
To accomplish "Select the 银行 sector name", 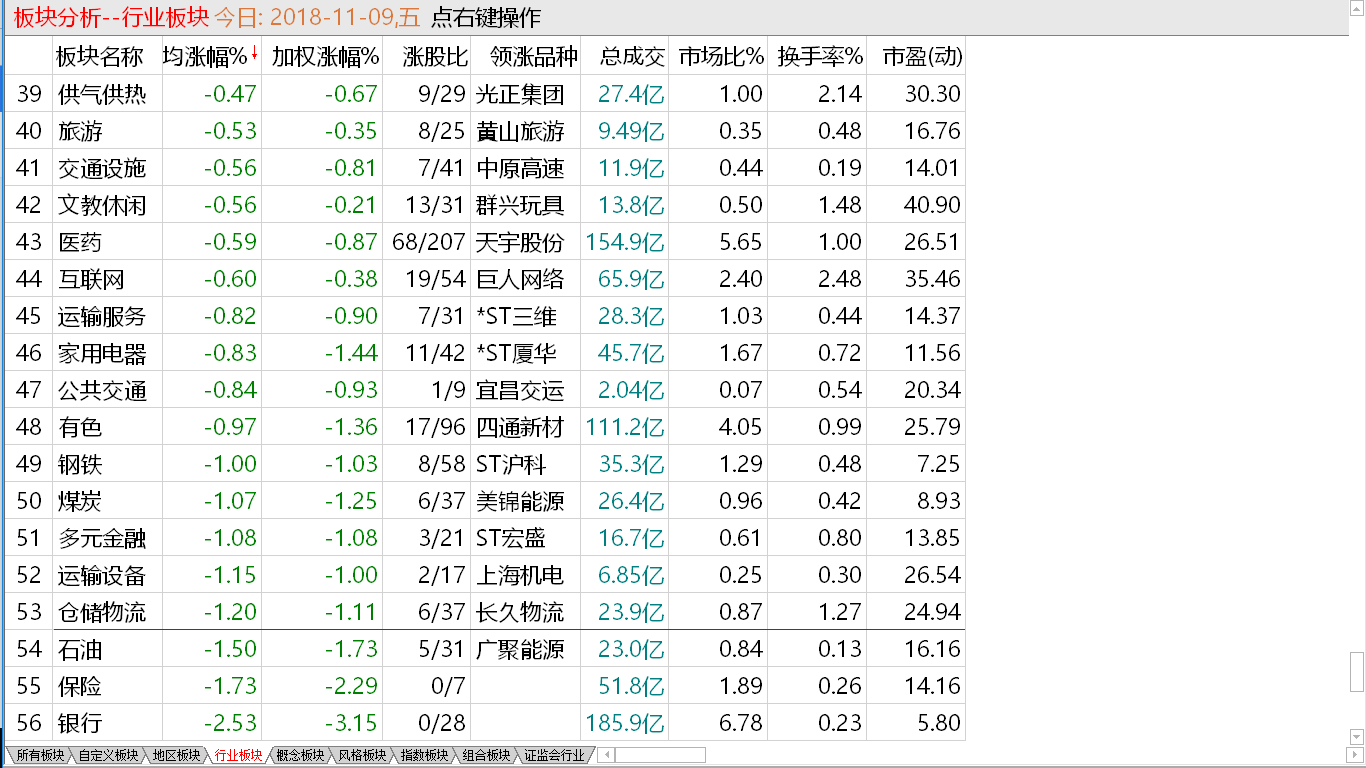I will pos(80,723).
